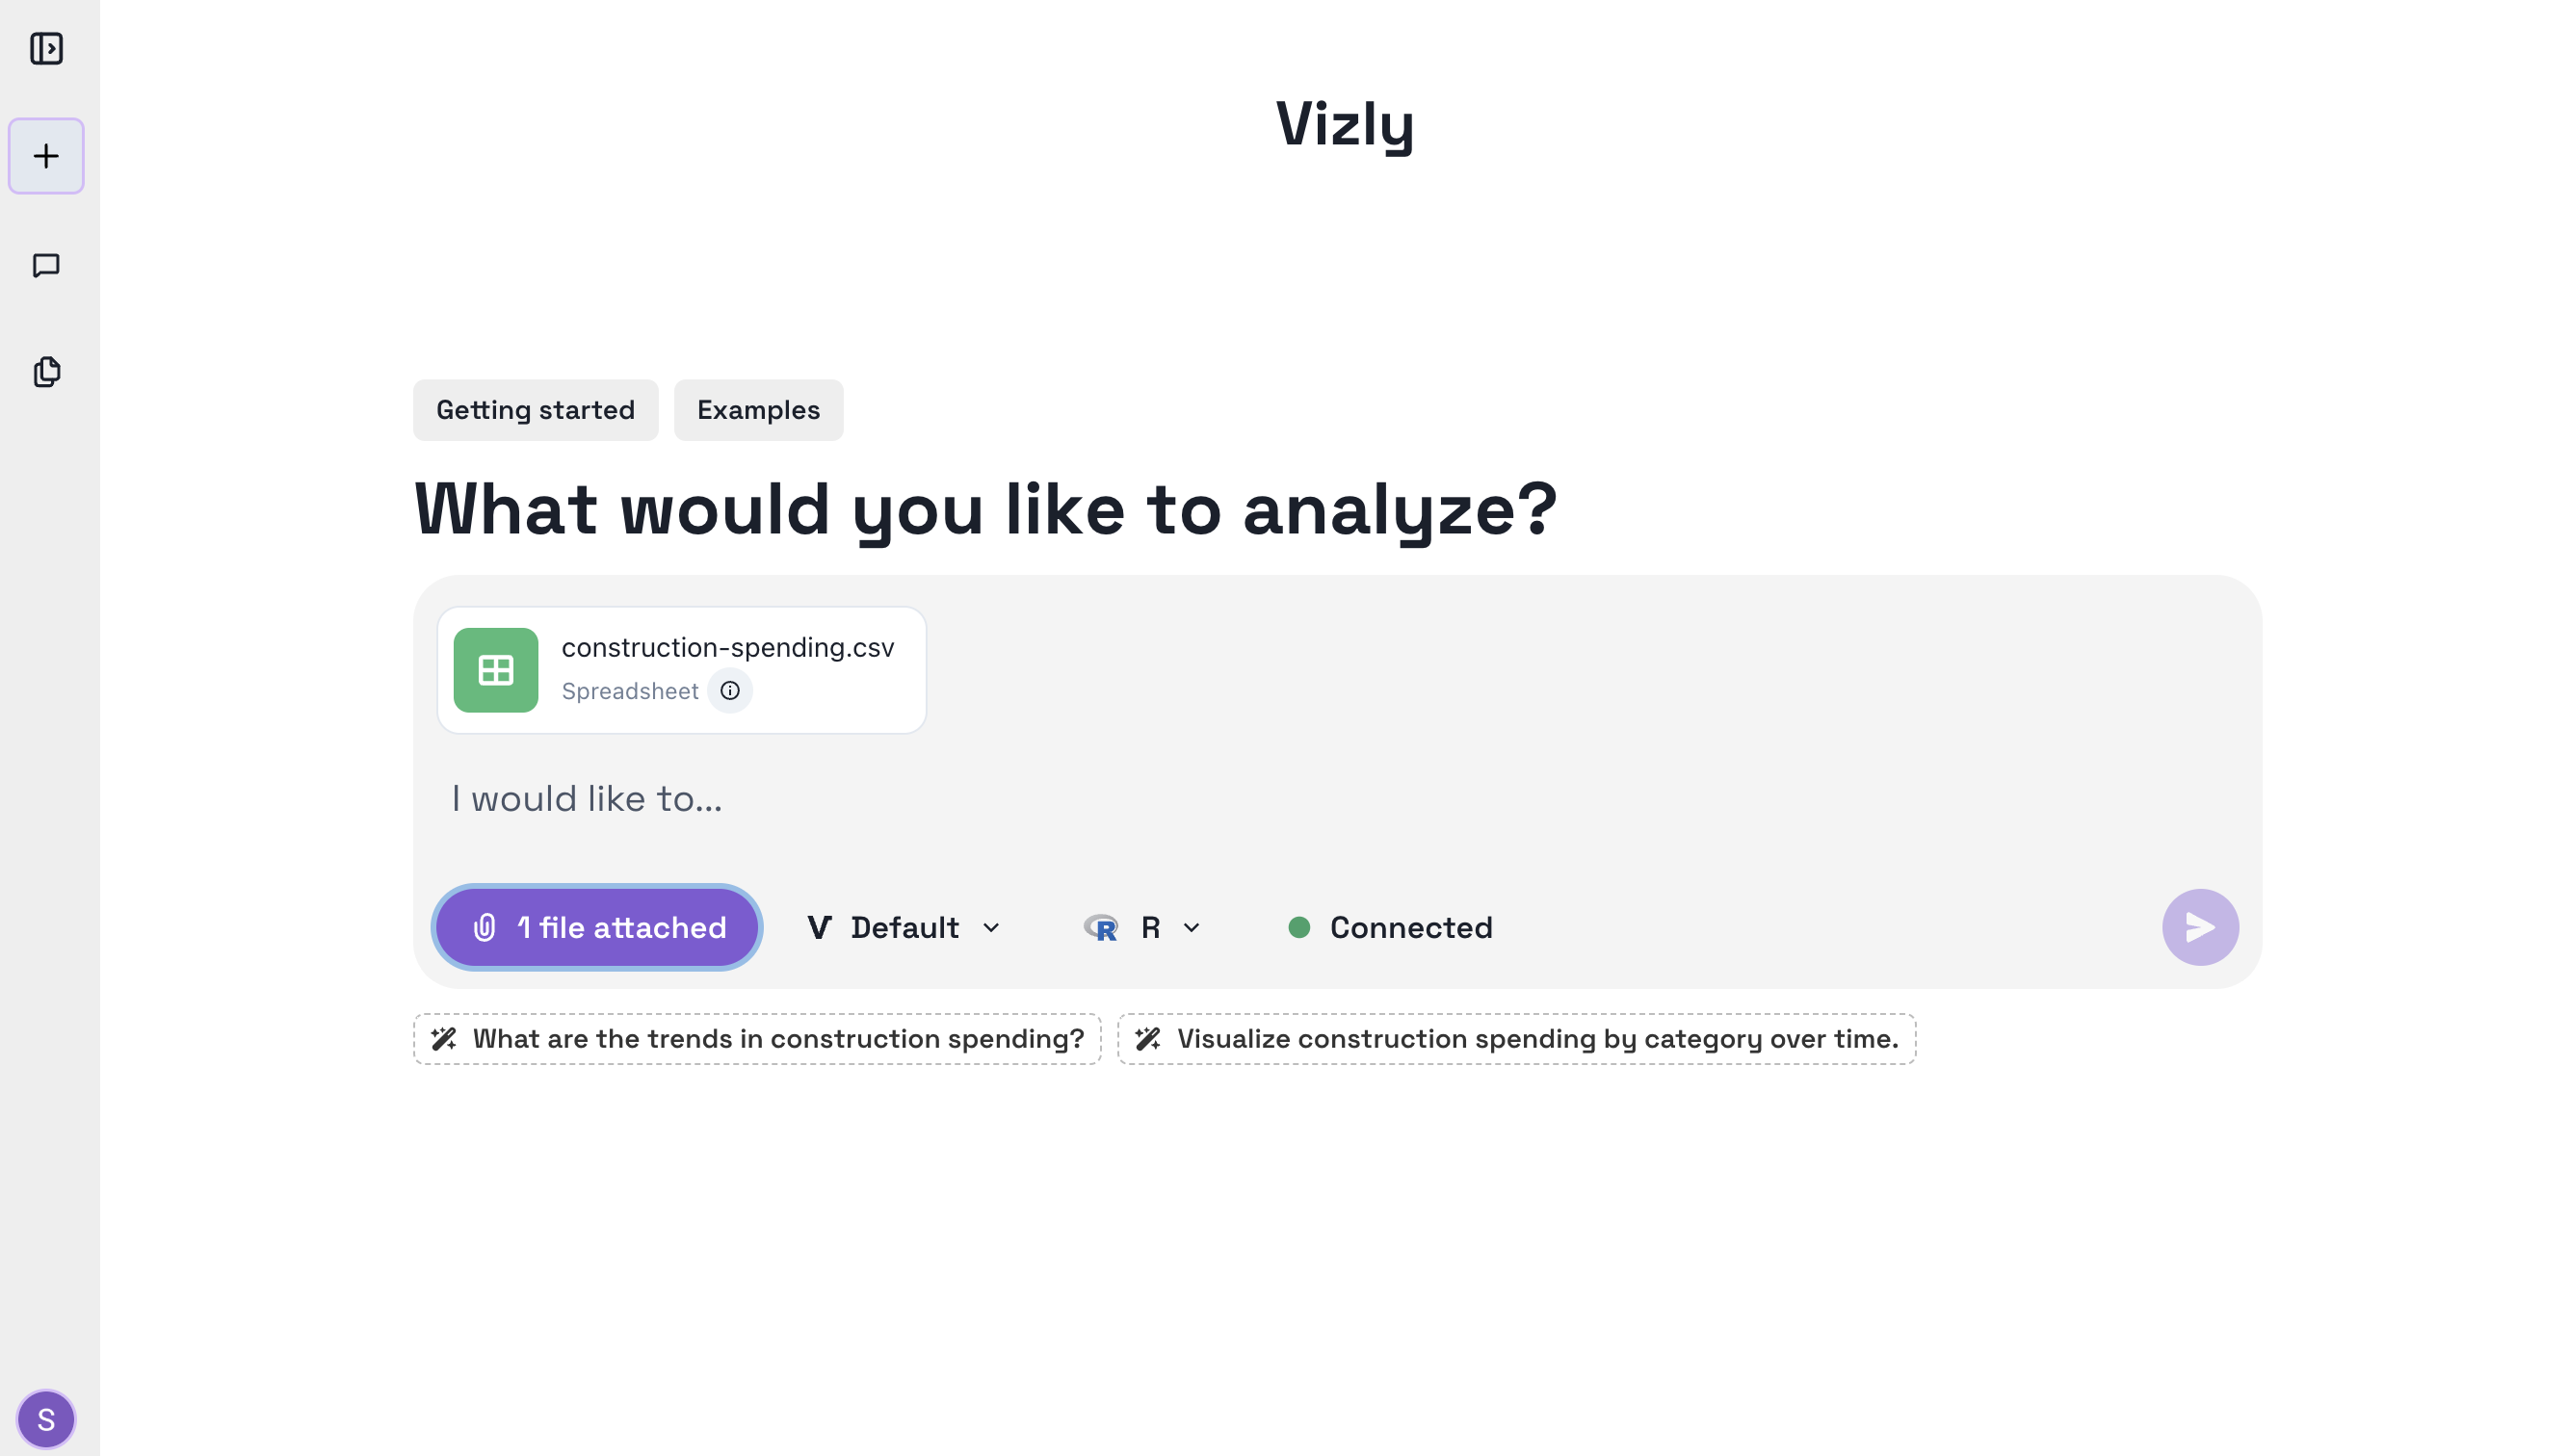Click the magic wand on trends suggestion

coord(444,1039)
